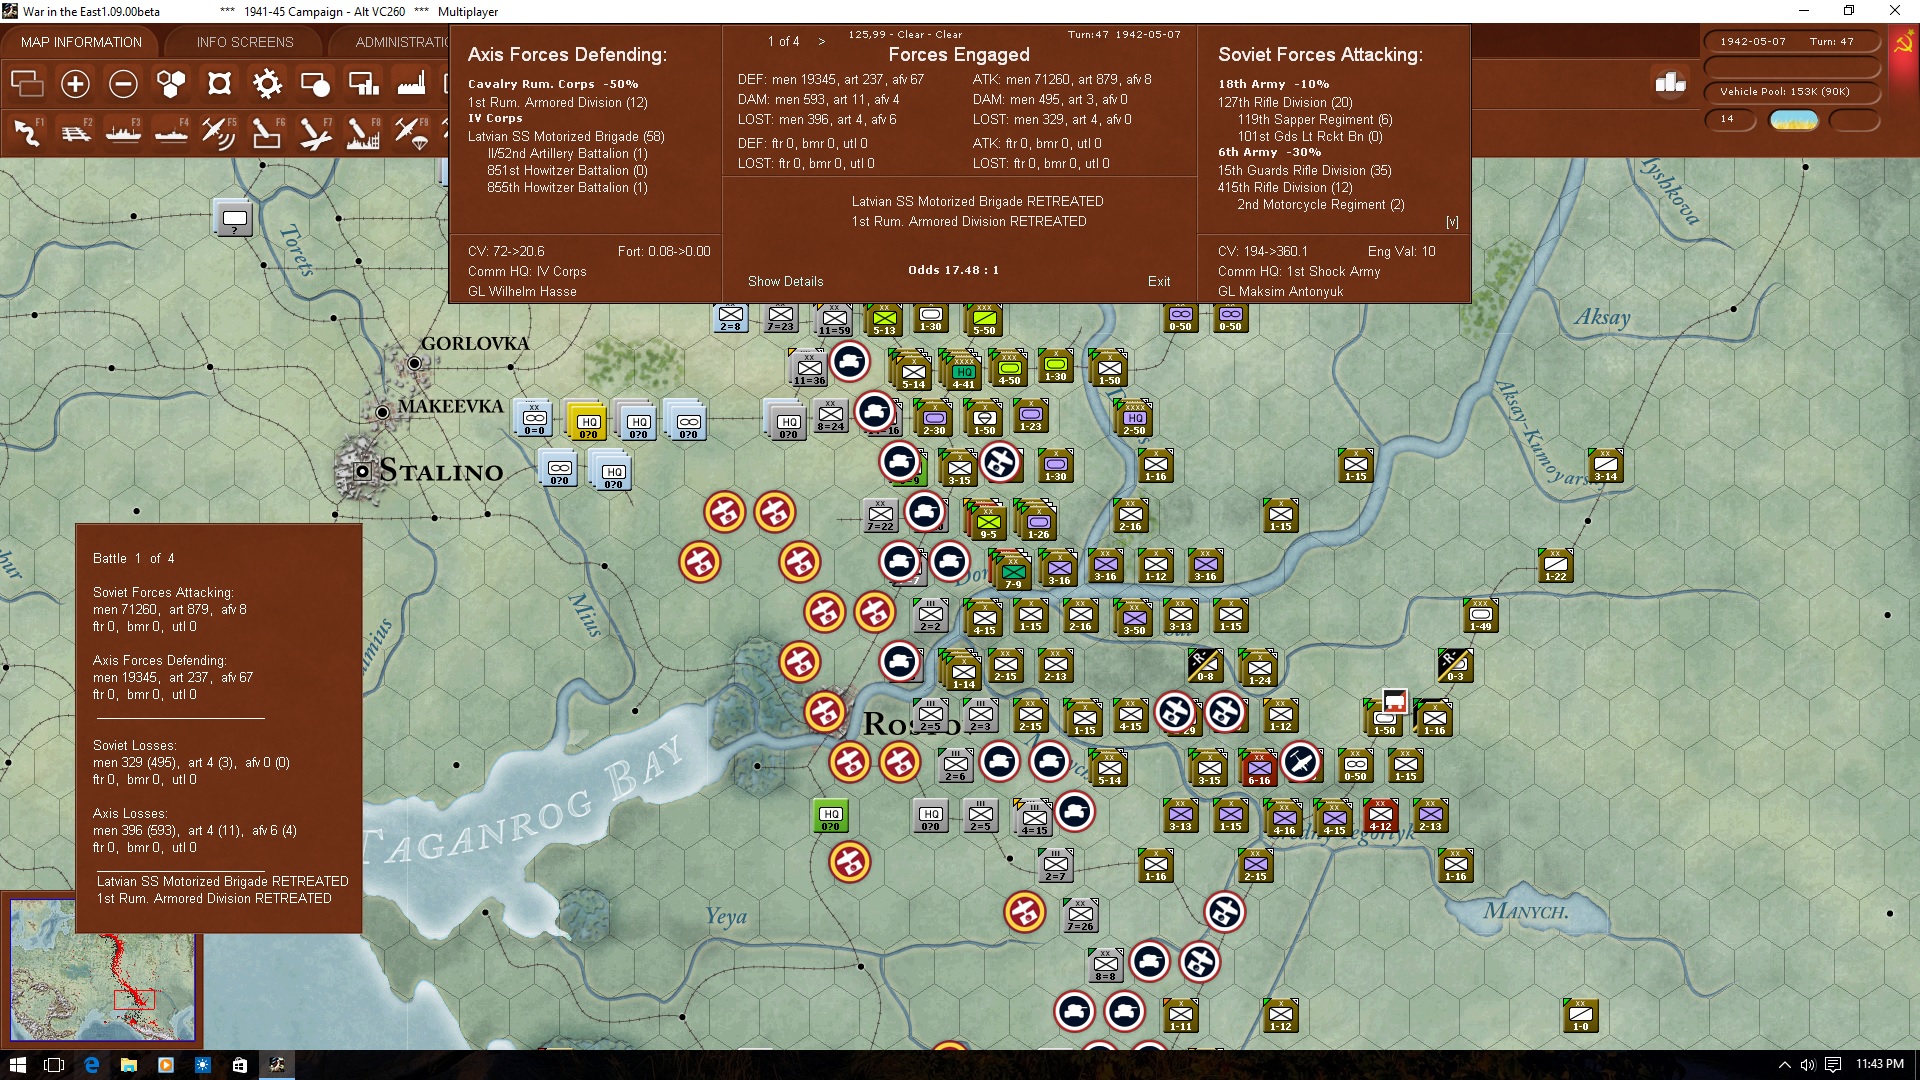The width and height of the screenshot is (1920, 1080).
Task: Open the INFO SCREENS tab
Action: point(245,42)
